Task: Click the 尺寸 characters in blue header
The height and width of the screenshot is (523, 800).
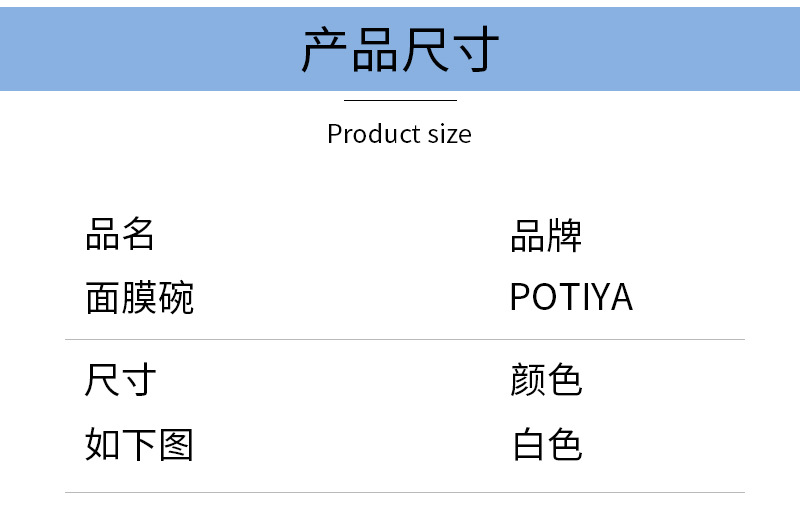Action: [x=449, y=50]
